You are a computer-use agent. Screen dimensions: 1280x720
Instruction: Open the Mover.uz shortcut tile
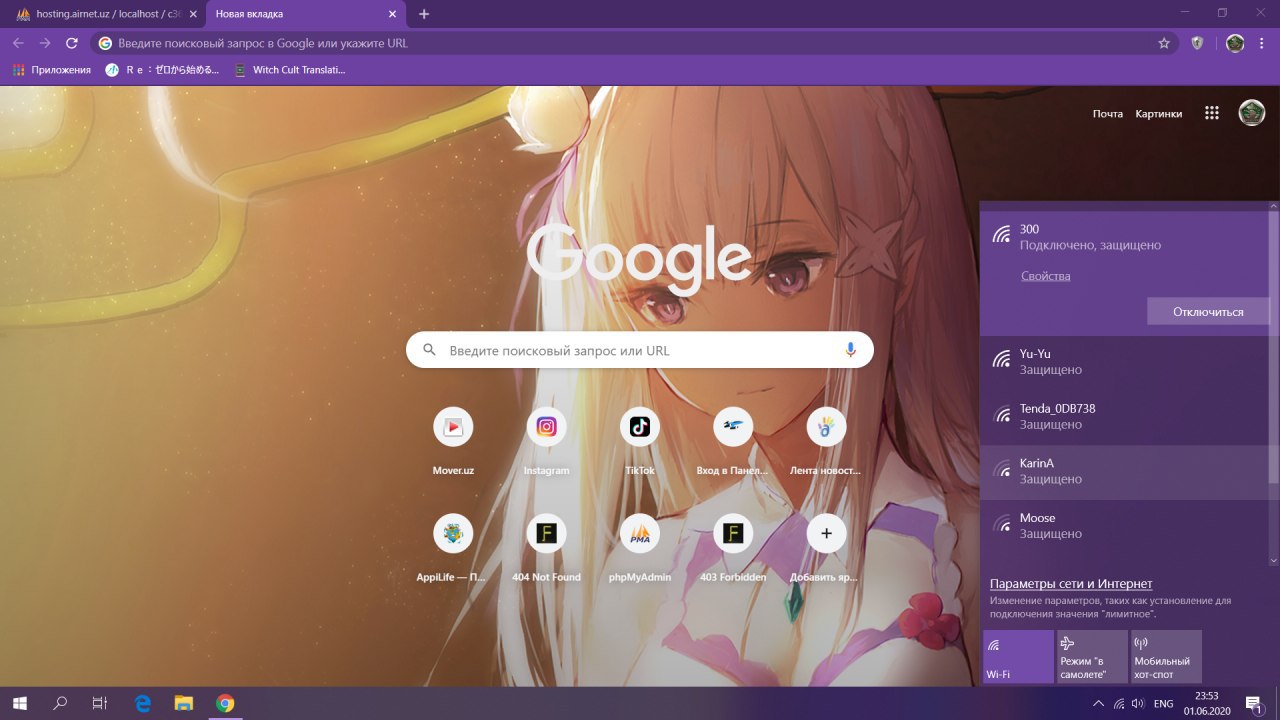pos(453,442)
